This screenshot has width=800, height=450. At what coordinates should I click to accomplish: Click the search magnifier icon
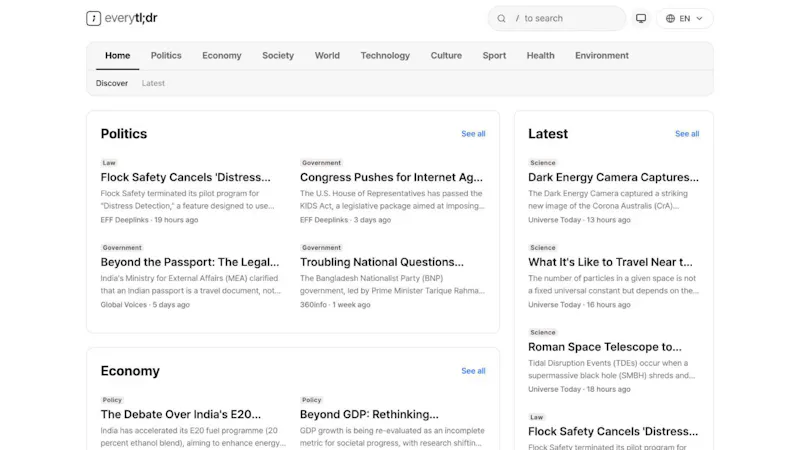(502, 18)
